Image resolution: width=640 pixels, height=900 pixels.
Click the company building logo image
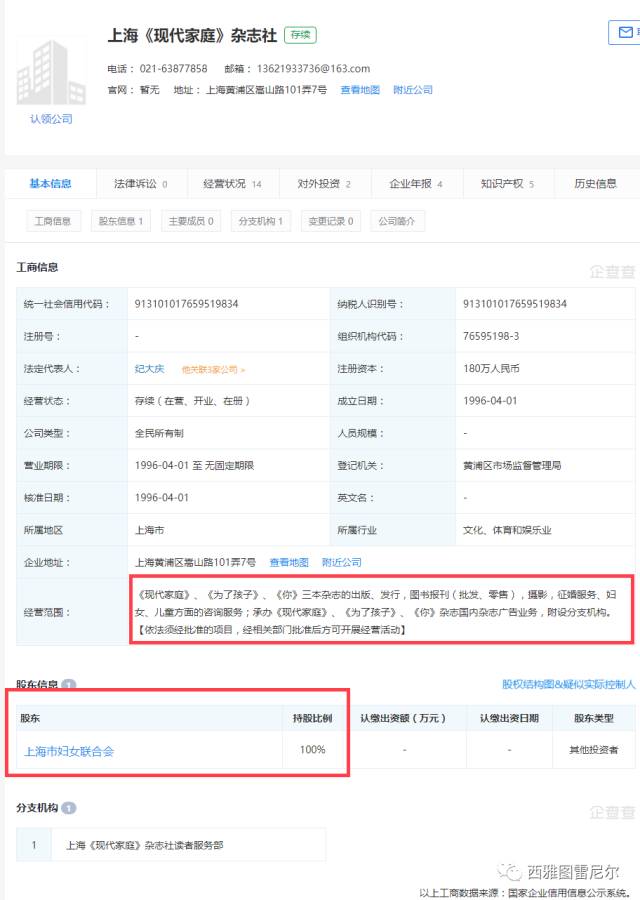[51, 71]
